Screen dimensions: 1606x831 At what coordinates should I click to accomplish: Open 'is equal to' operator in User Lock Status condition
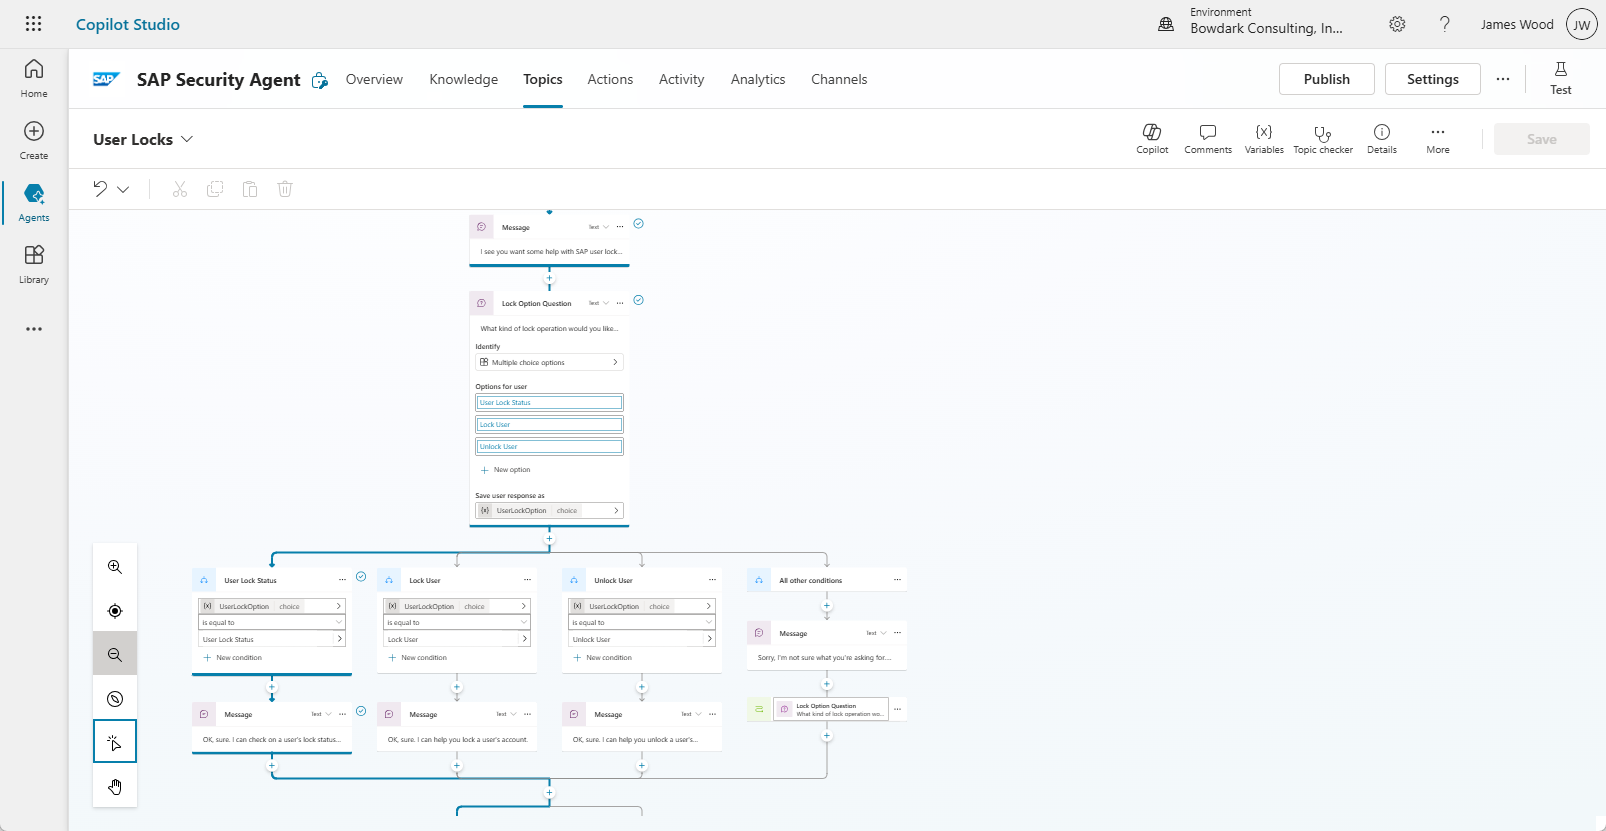click(272, 623)
